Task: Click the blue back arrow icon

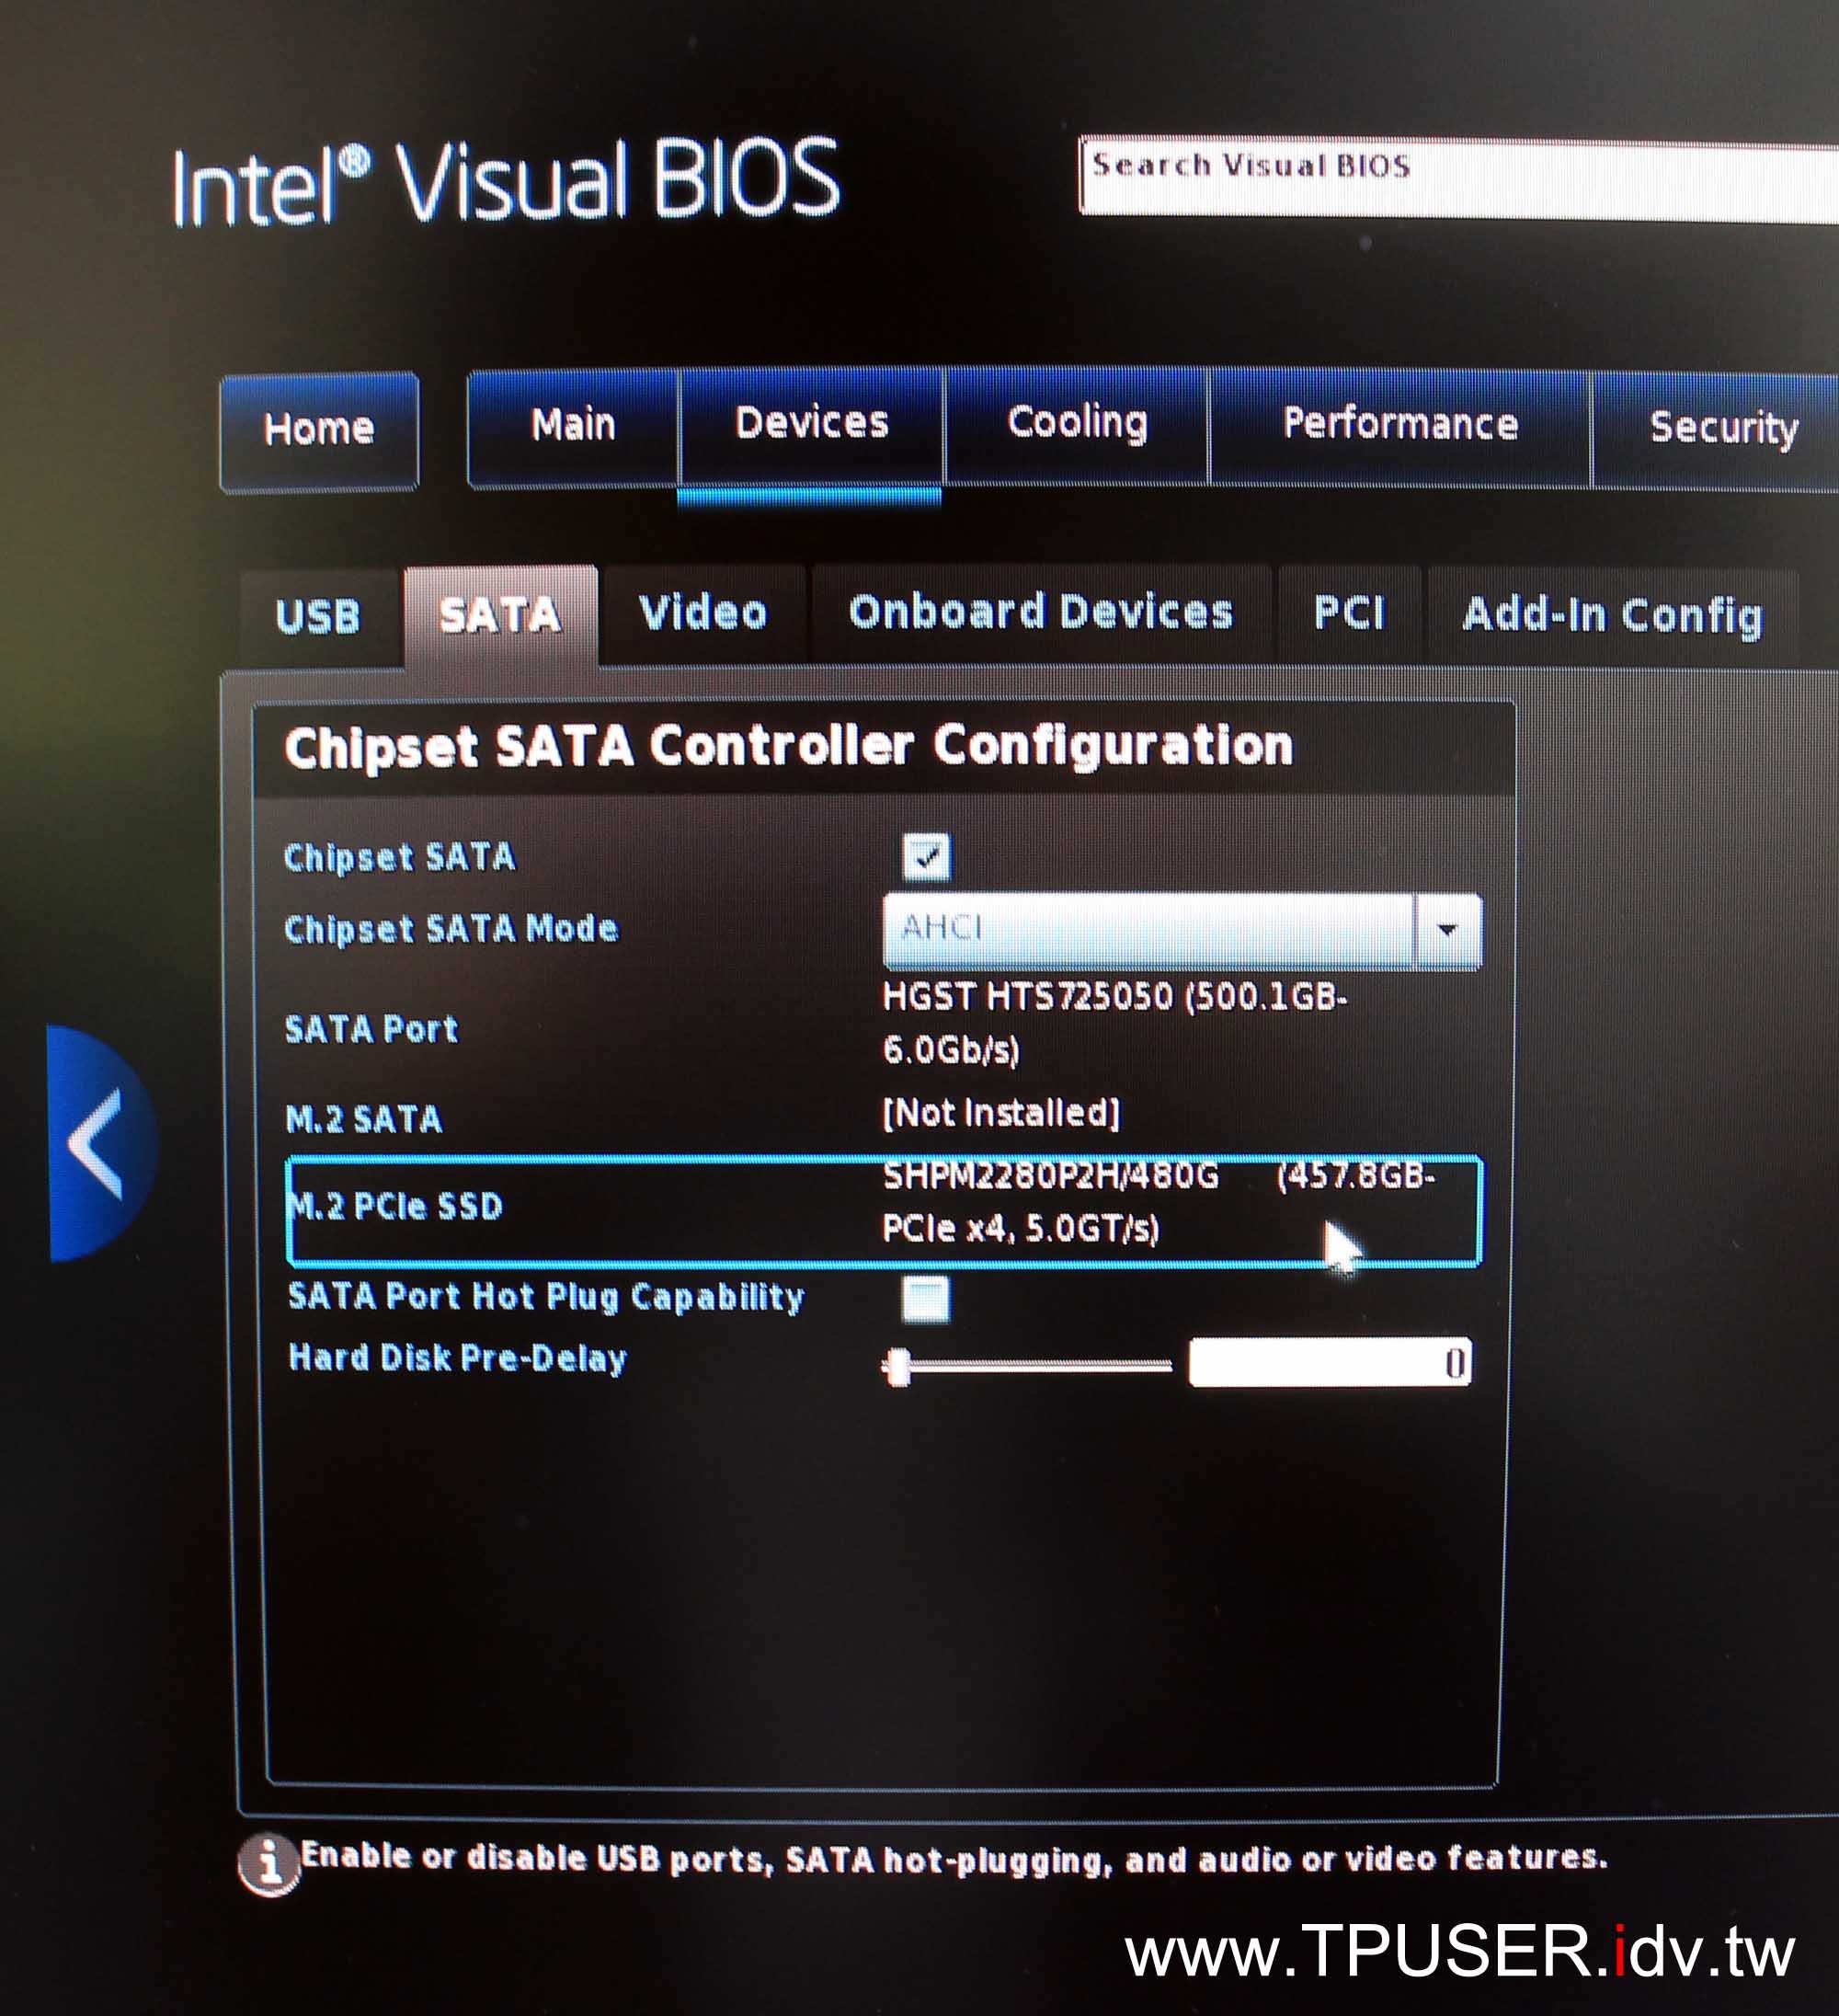Action: (x=100, y=1143)
